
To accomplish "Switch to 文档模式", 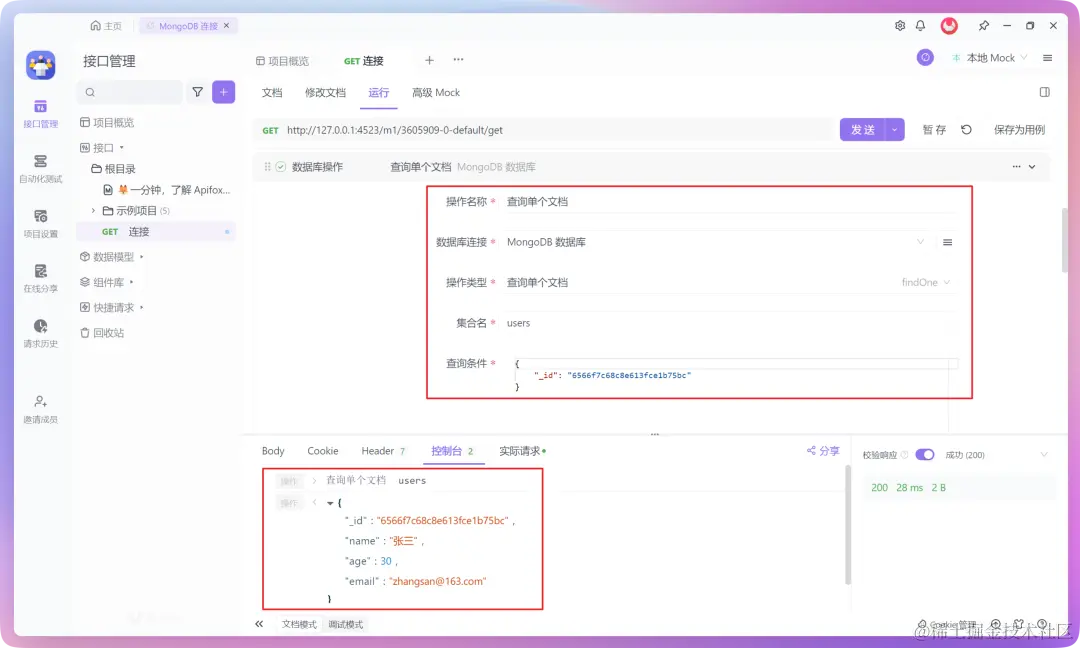I will pos(299,625).
